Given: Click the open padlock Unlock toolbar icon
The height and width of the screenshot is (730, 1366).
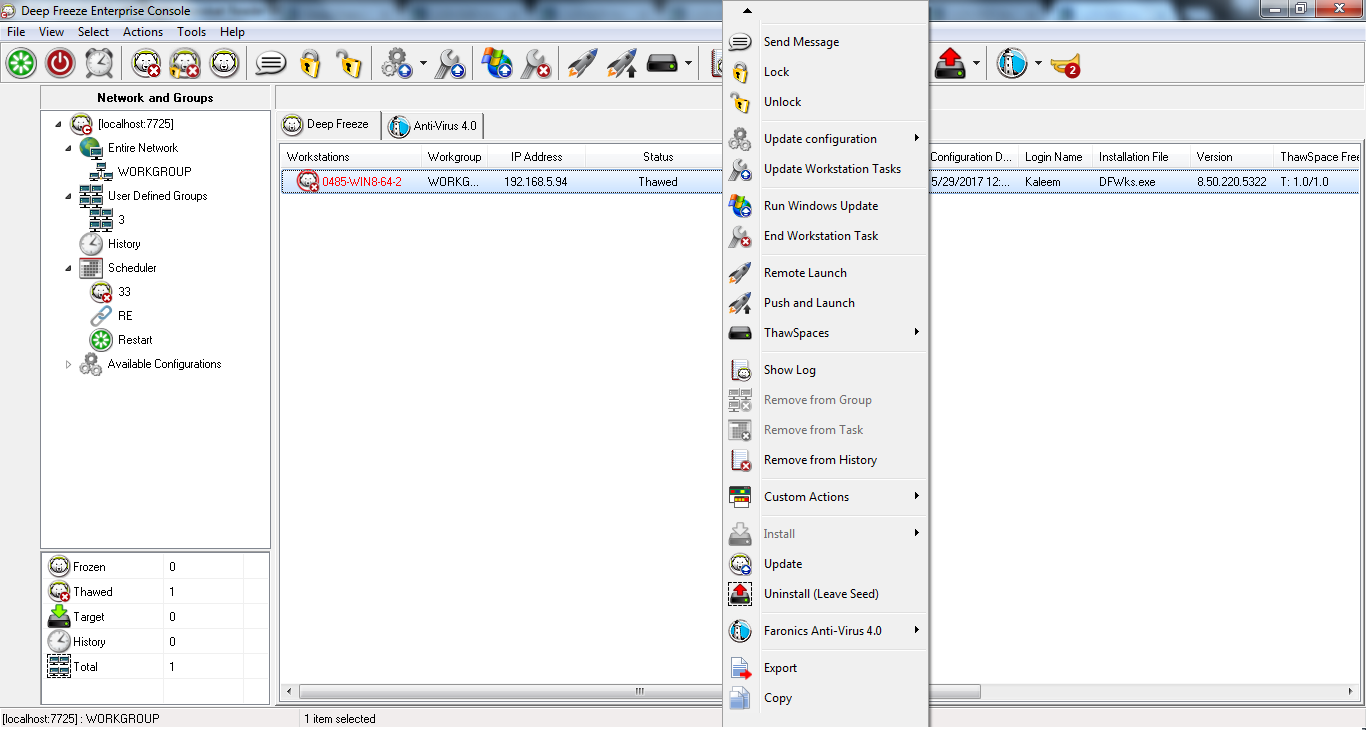Looking at the screenshot, I should point(348,64).
